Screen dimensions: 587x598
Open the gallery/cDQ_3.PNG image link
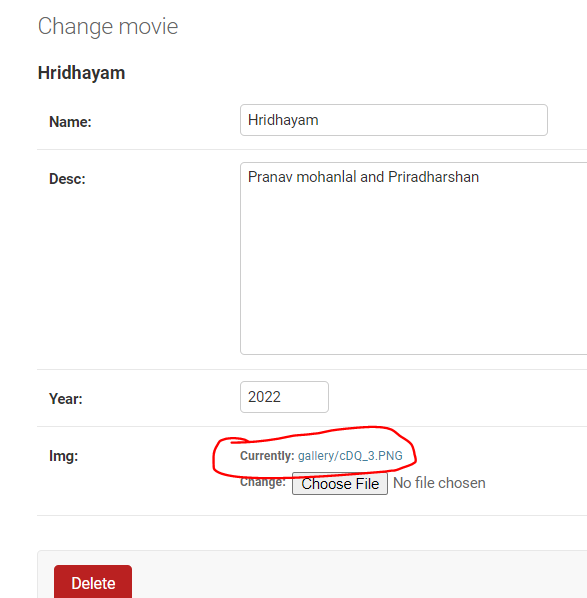click(x=350, y=456)
